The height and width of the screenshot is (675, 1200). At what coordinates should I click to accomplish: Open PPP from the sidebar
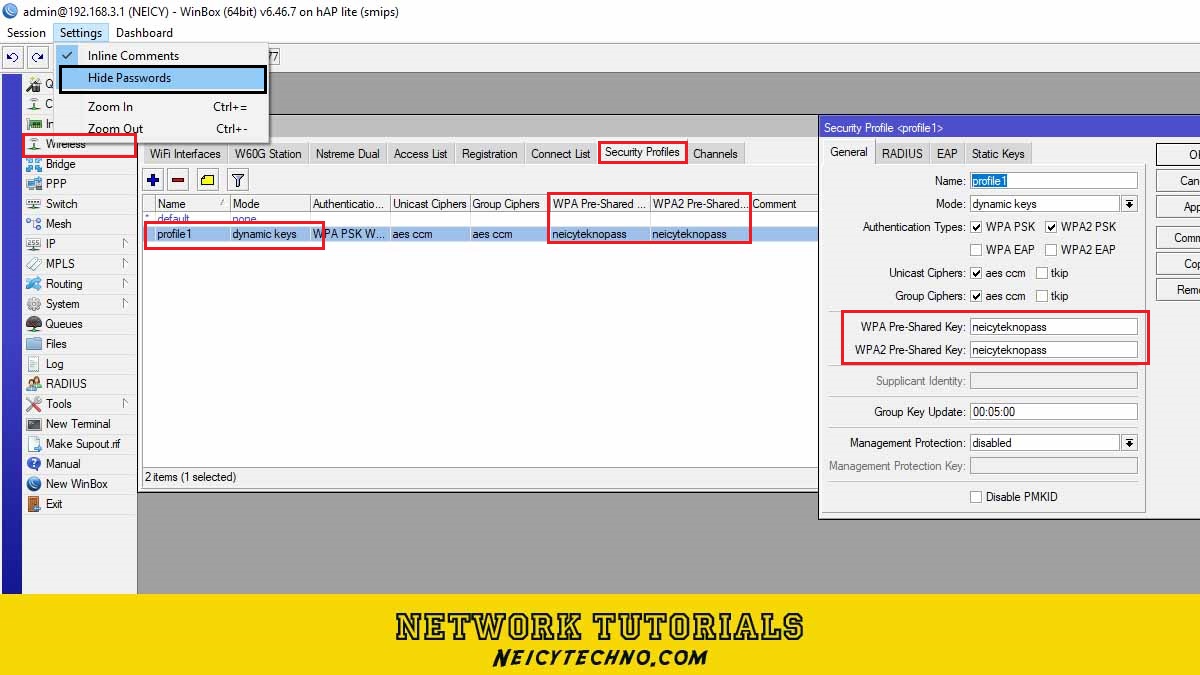coord(56,184)
